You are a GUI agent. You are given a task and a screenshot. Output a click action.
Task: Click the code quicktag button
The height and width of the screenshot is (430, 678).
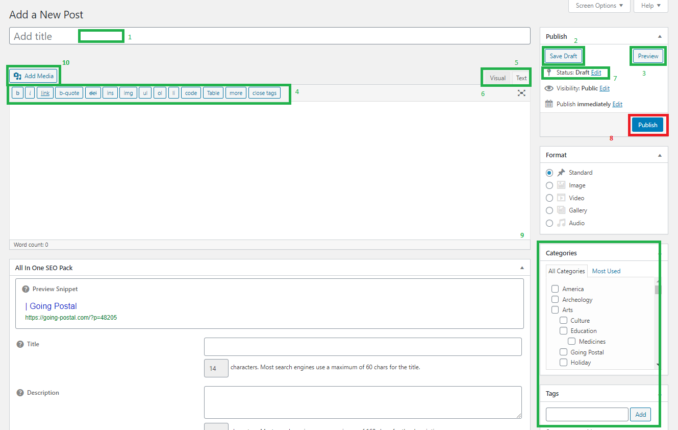click(191, 93)
